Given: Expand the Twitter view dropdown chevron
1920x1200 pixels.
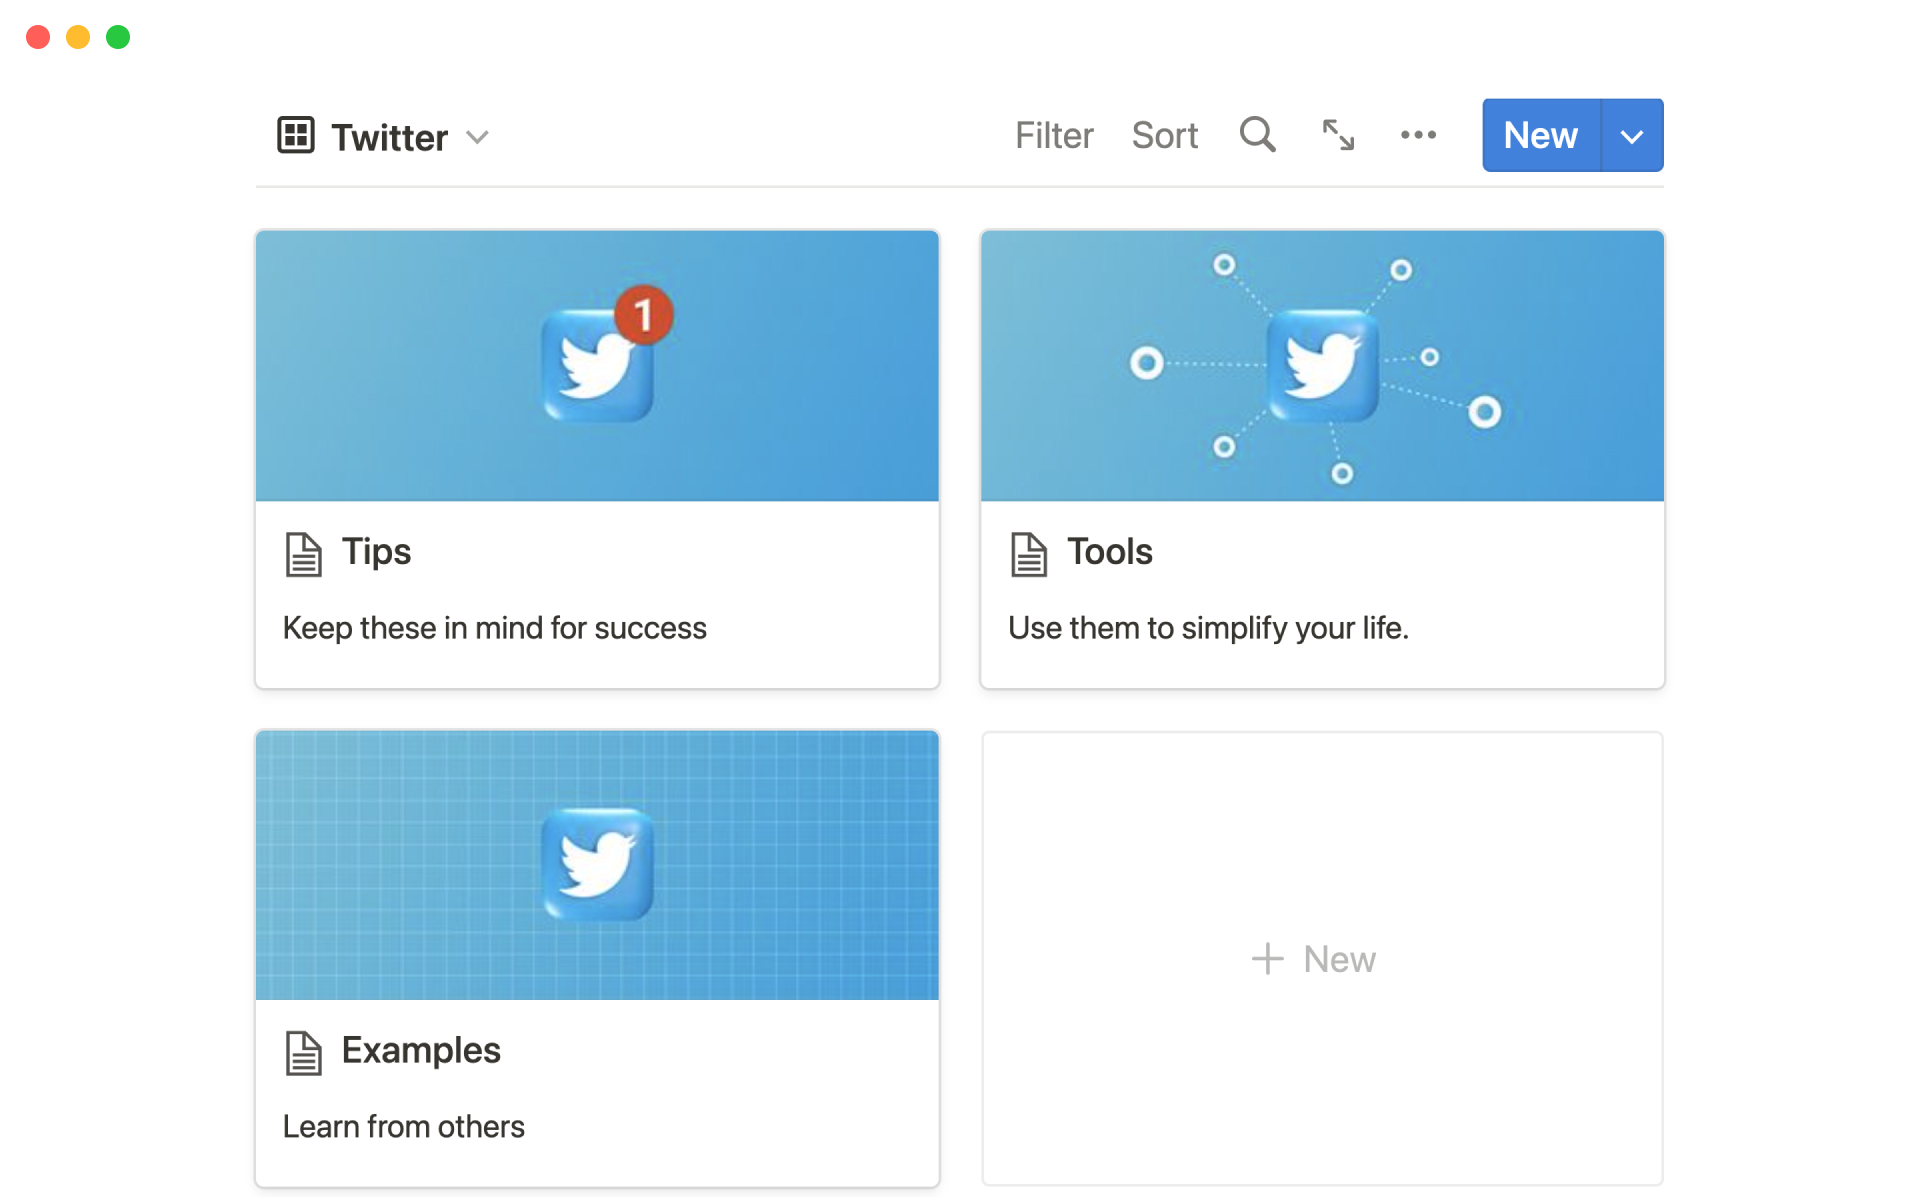Looking at the screenshot, I should [478, 137].
